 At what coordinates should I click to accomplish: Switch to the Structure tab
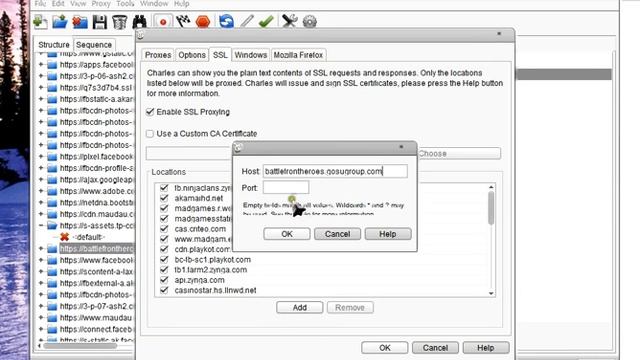tap(54, 44)
